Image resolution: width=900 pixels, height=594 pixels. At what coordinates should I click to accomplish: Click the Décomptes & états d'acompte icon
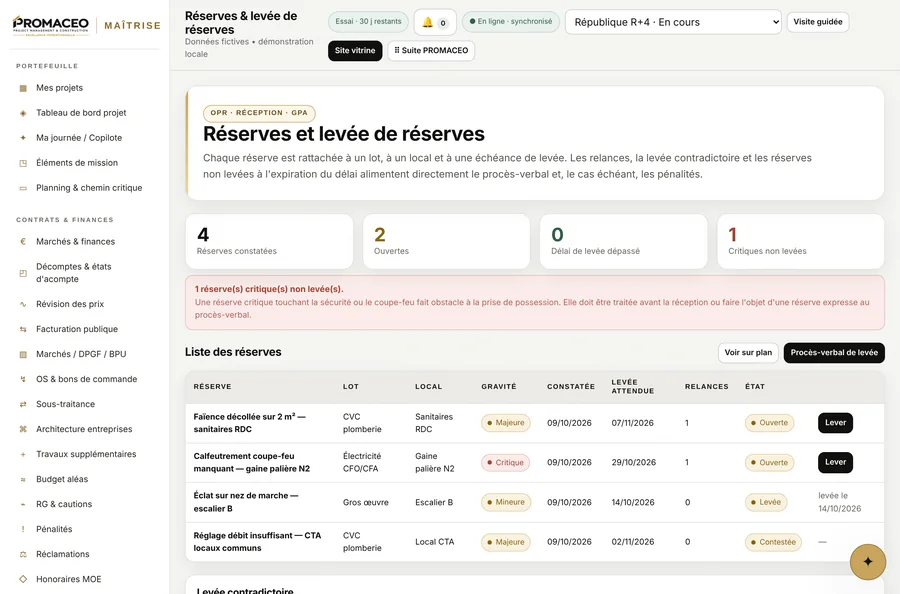click(x=23, y=273)
